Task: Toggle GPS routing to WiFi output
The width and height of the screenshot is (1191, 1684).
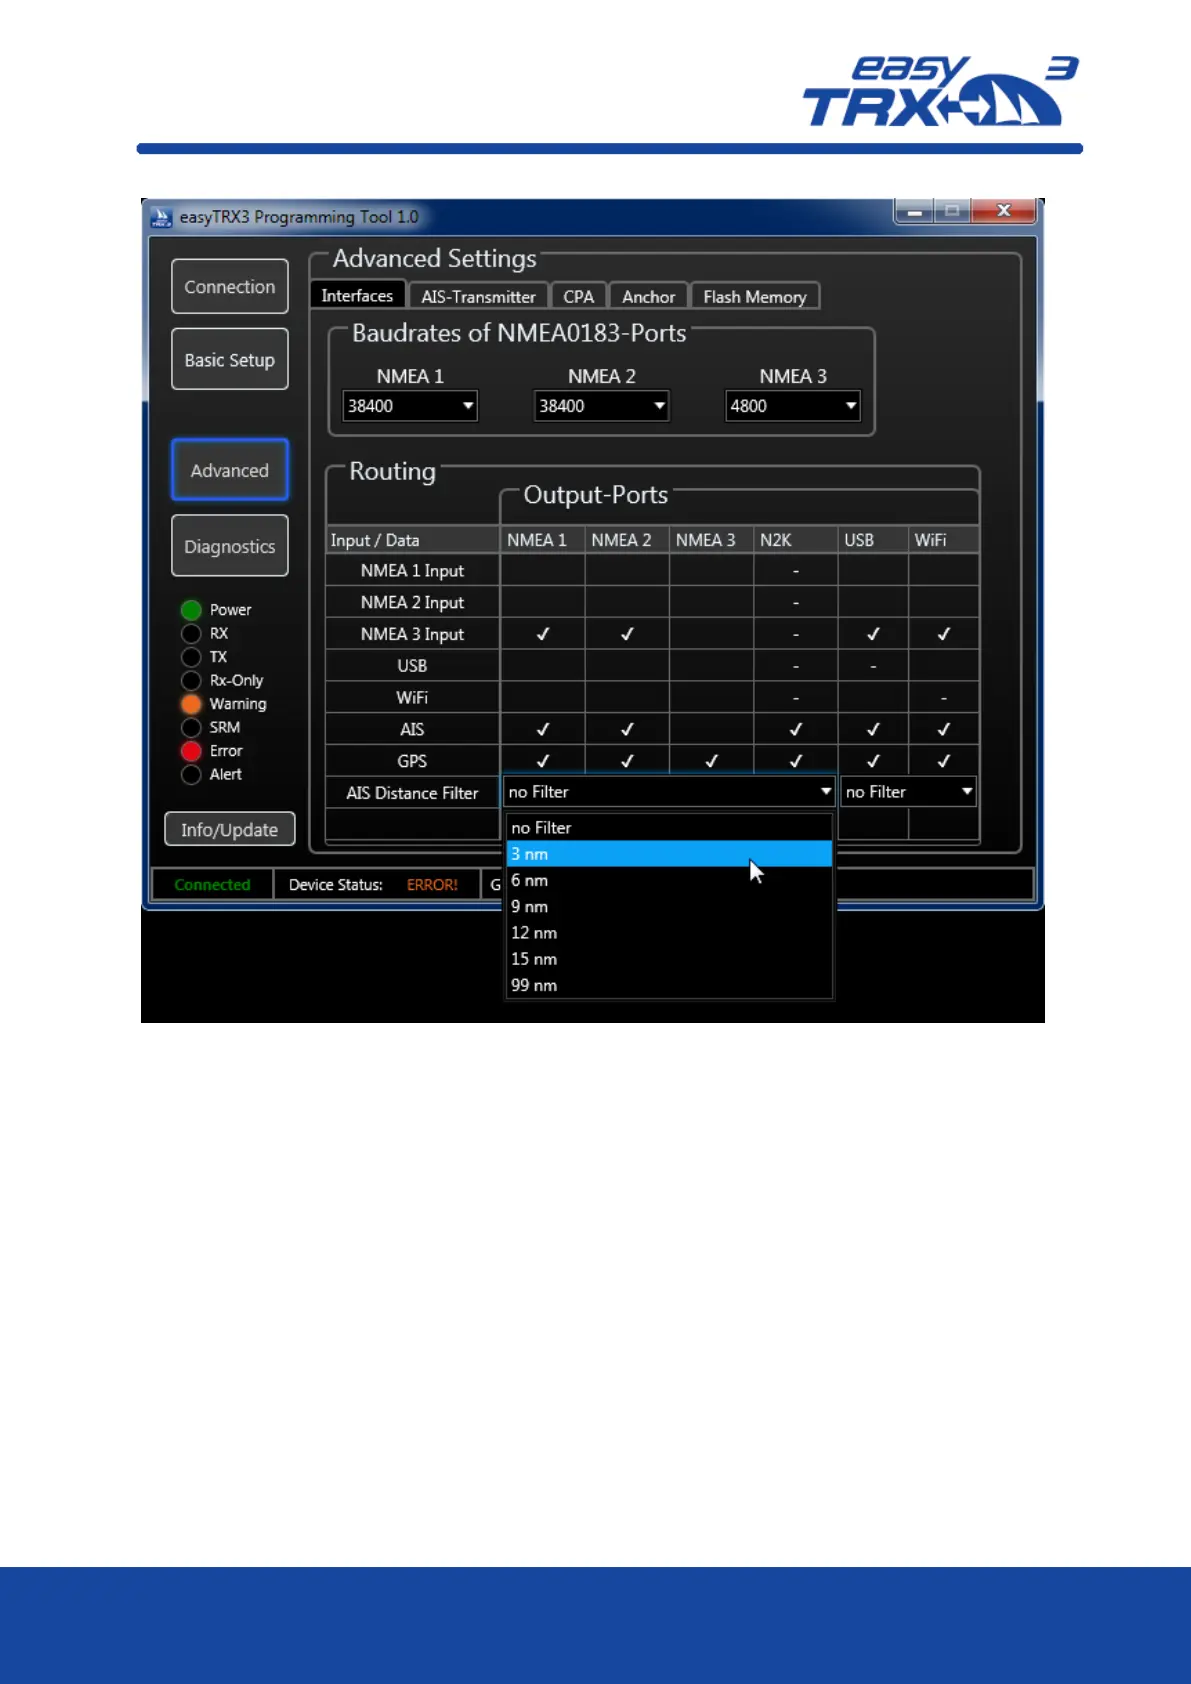Action: click(944, 761)
